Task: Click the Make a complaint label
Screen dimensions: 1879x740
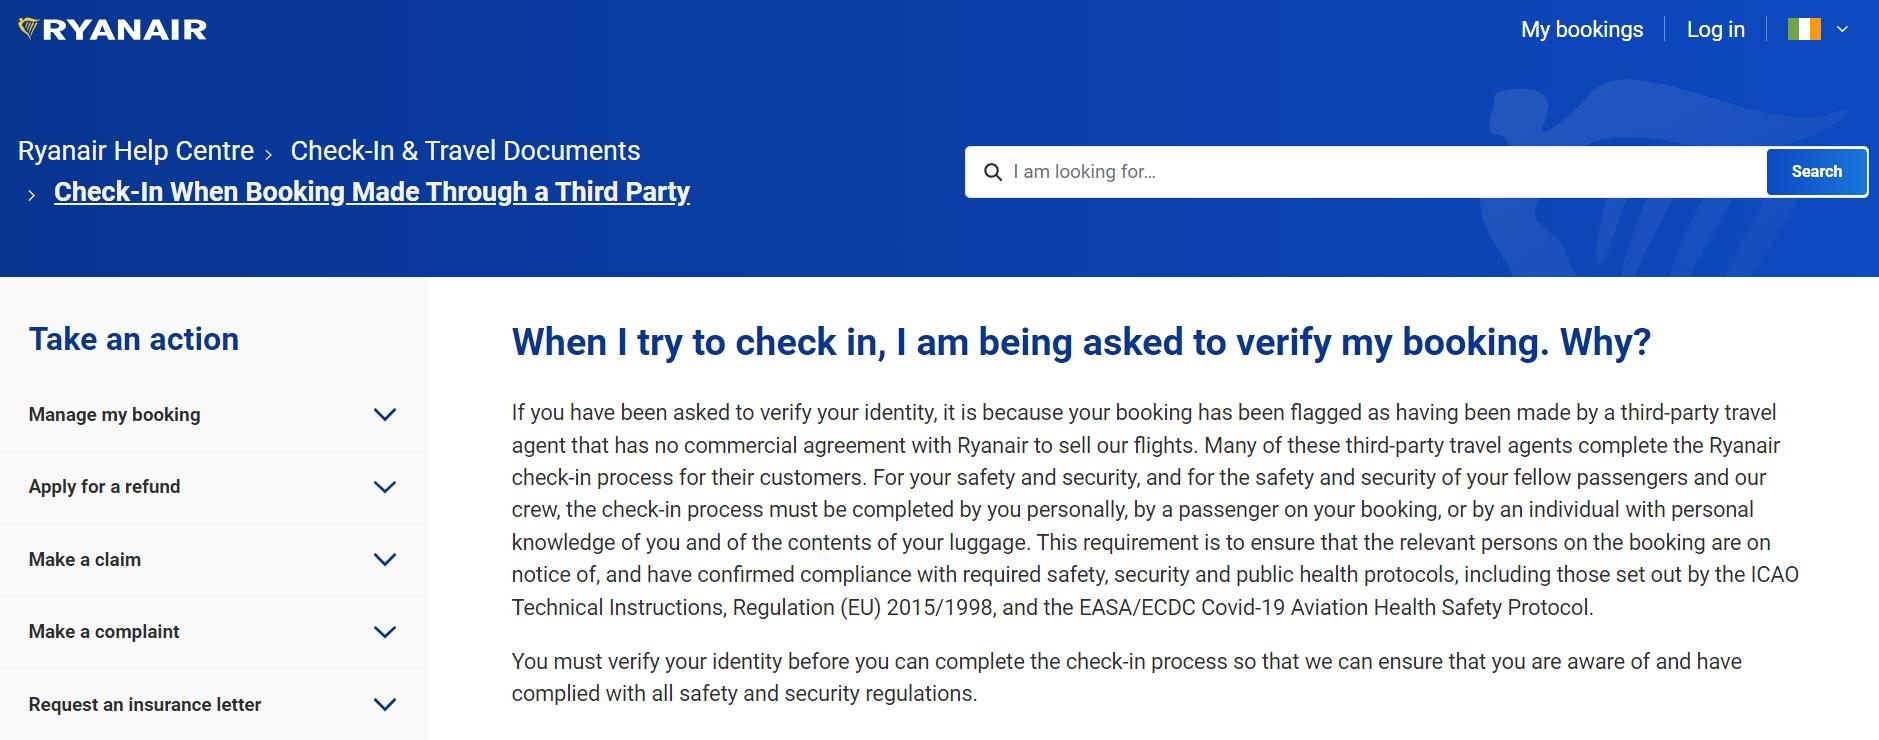Action: pyautogui.click(x=104, y=632)
